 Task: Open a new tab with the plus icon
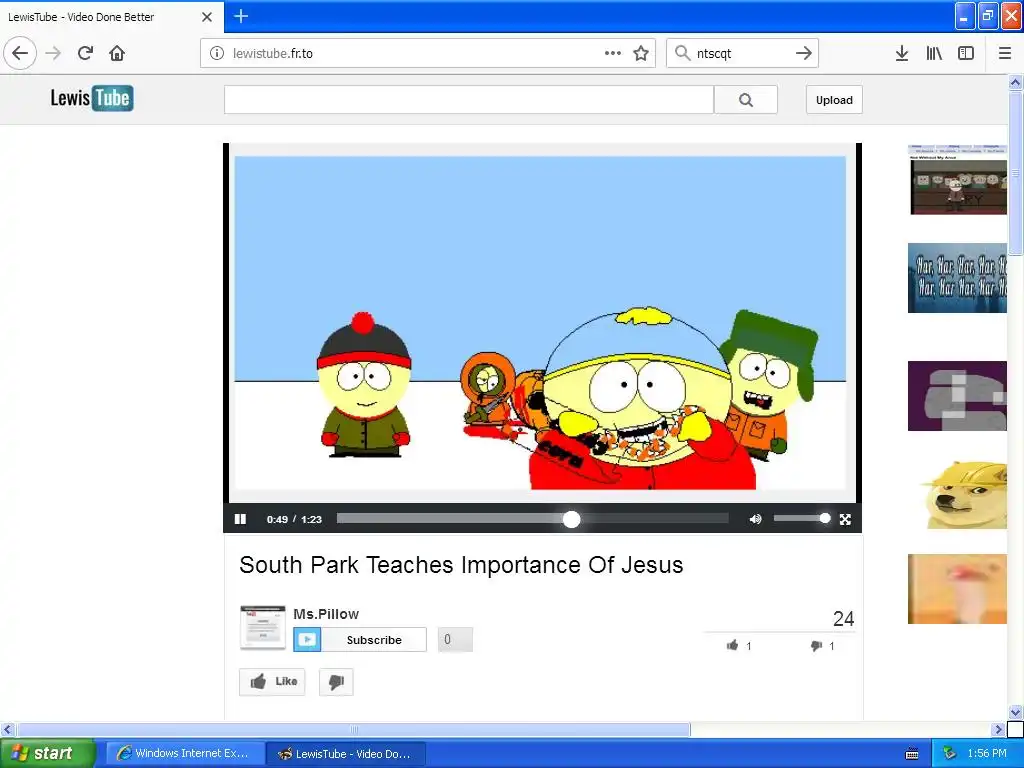[x=241, y=16]
